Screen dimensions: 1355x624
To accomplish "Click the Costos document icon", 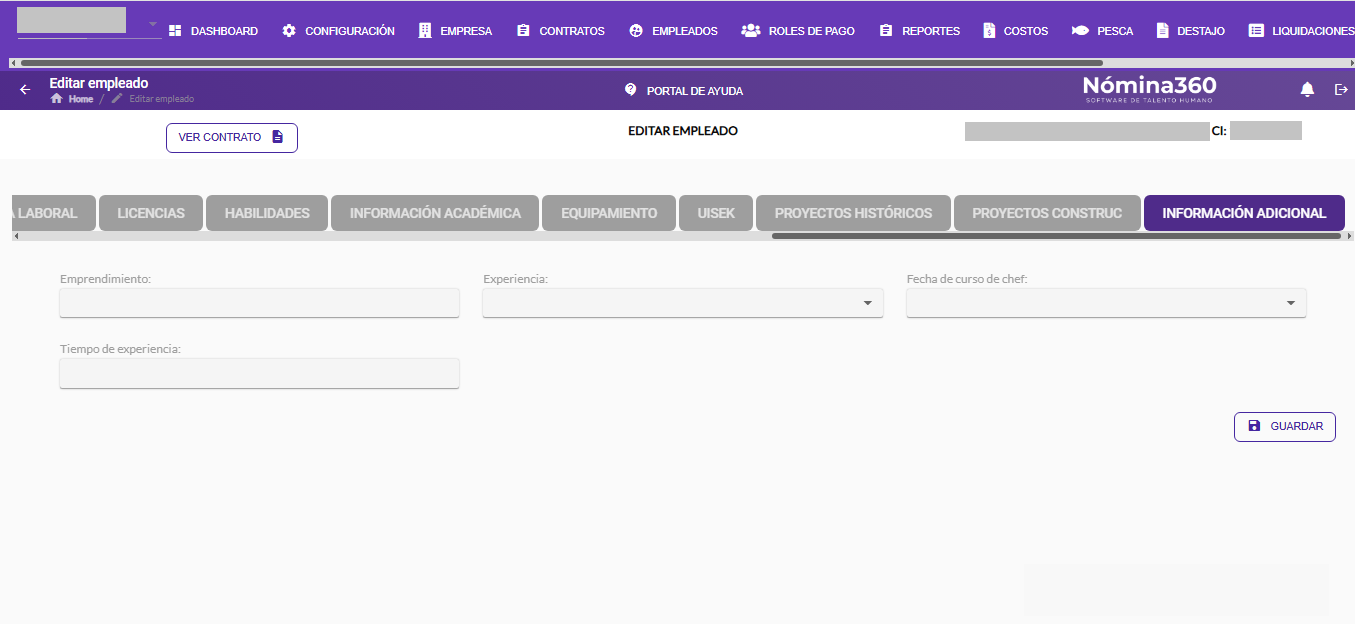I will (x=989, y=31).
